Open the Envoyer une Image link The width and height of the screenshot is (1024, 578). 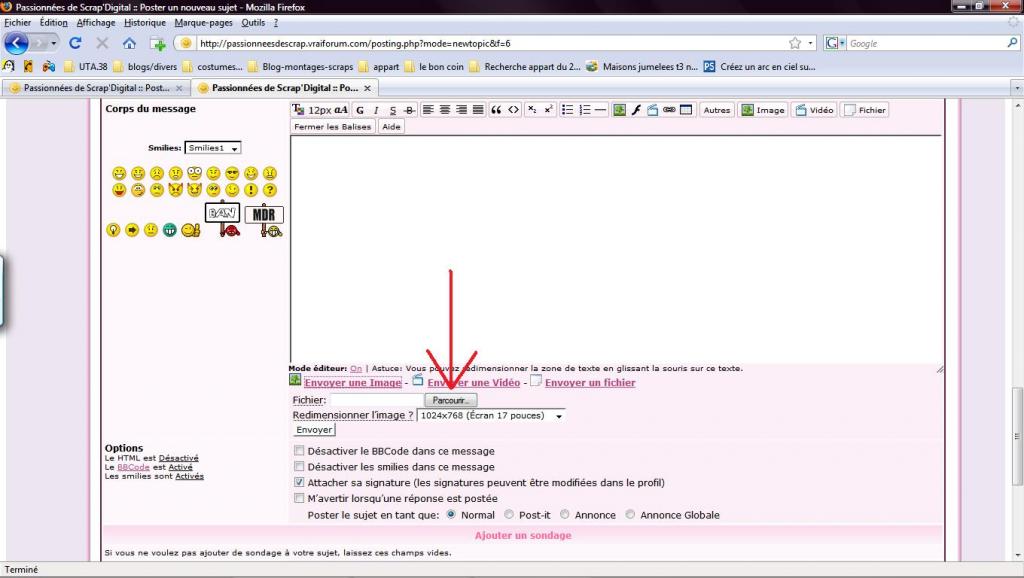coord(353,383)
